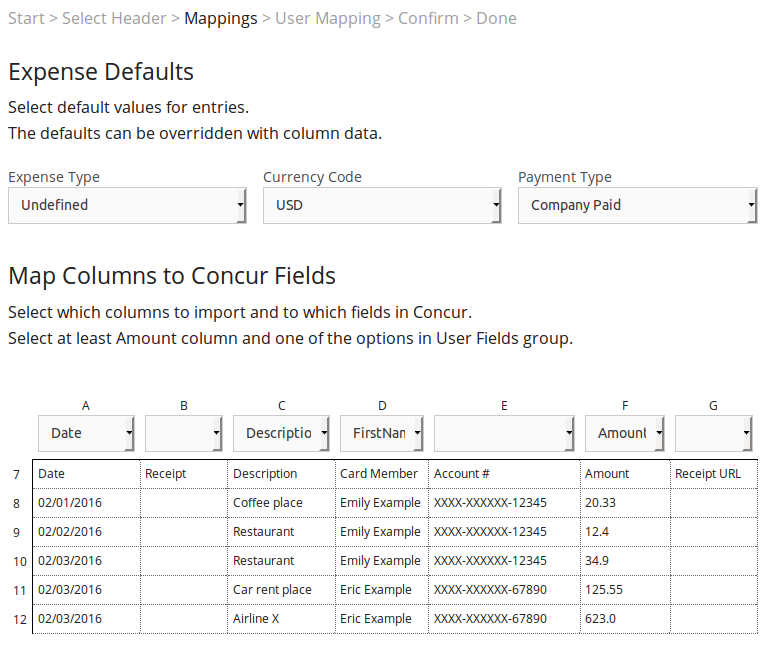Screen dimensions: 769x645
Task: Go to the Done breadcrumb step
Action: tap(496, 19)
